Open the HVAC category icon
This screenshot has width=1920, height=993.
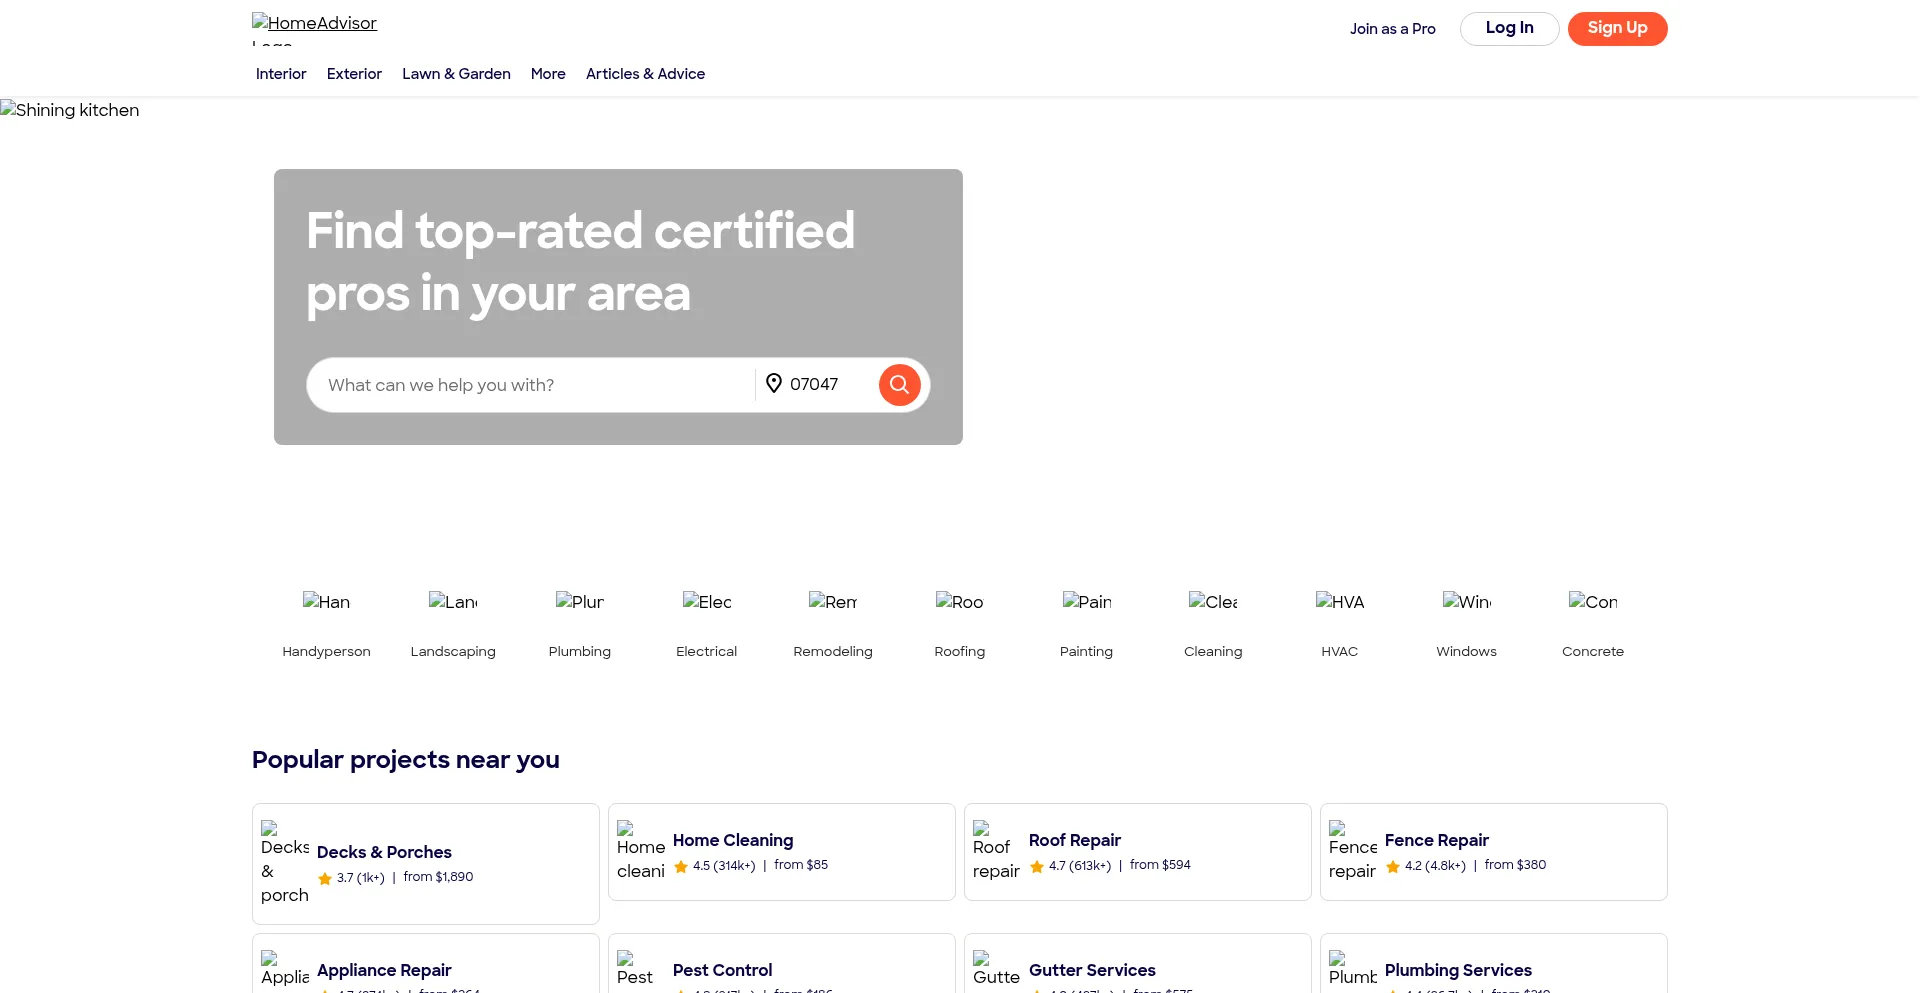(1339, 602)
